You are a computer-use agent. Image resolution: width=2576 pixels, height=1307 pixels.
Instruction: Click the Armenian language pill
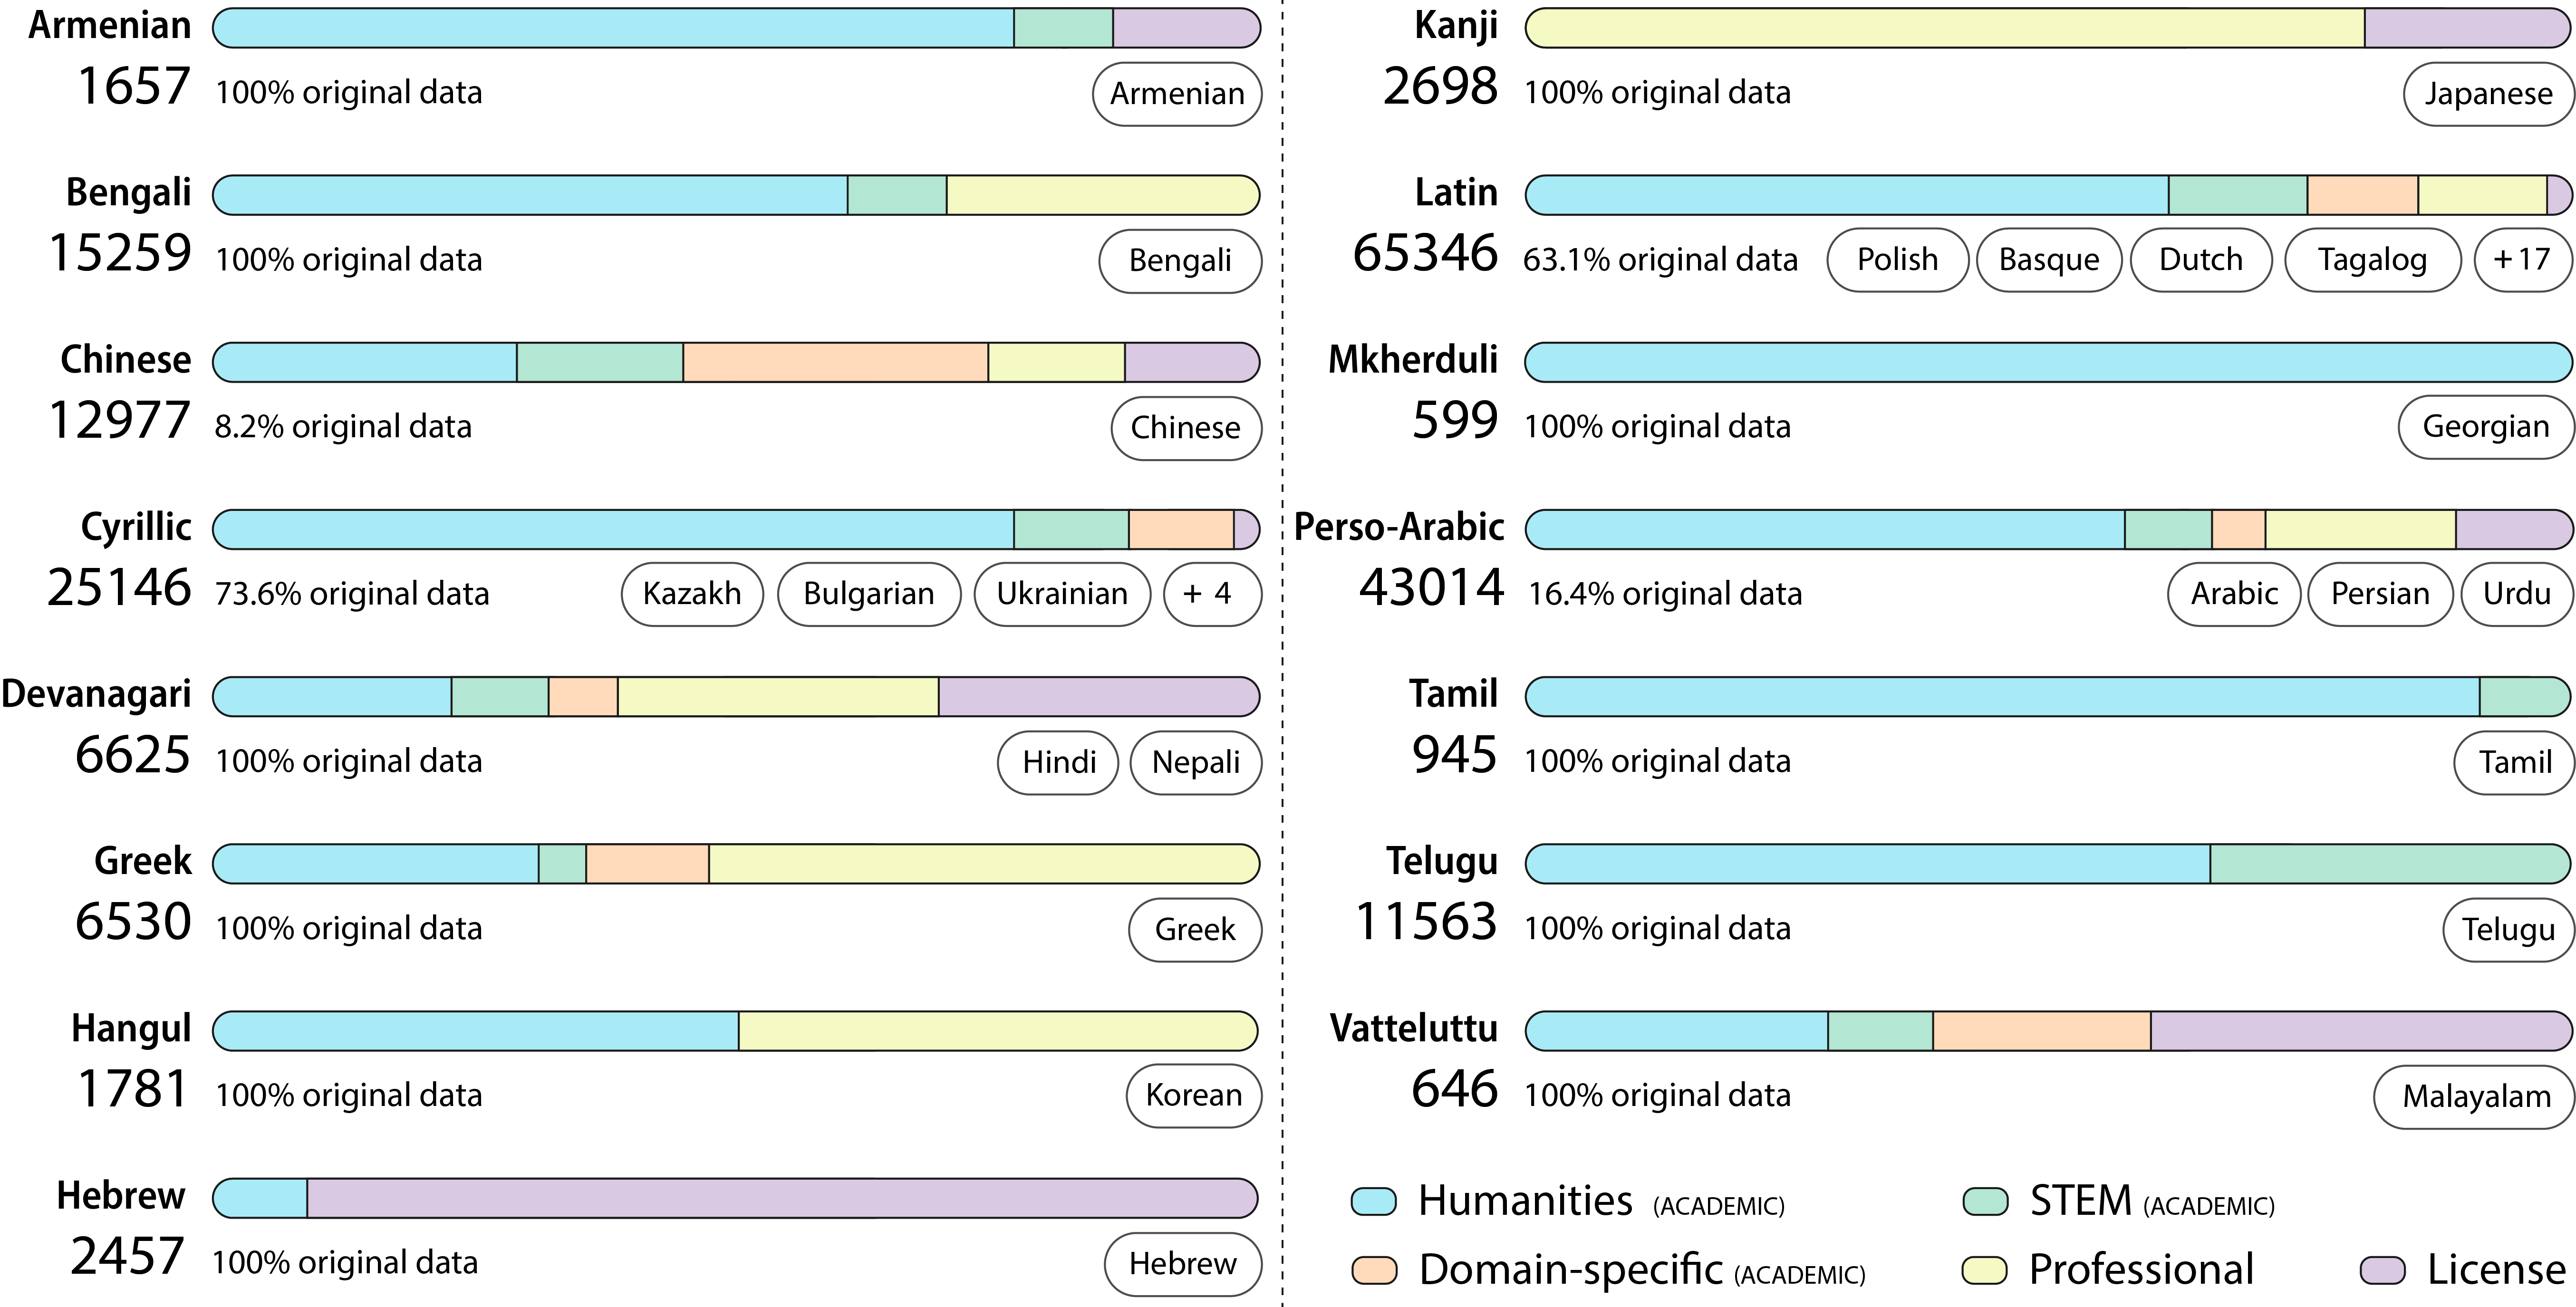(x=1177, y=94)
